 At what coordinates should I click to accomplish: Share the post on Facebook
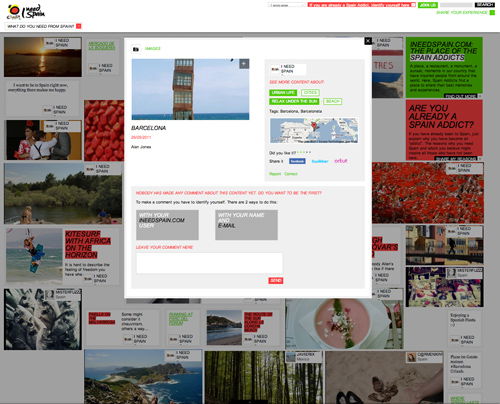pyautogui.click(x=297, y=161)
